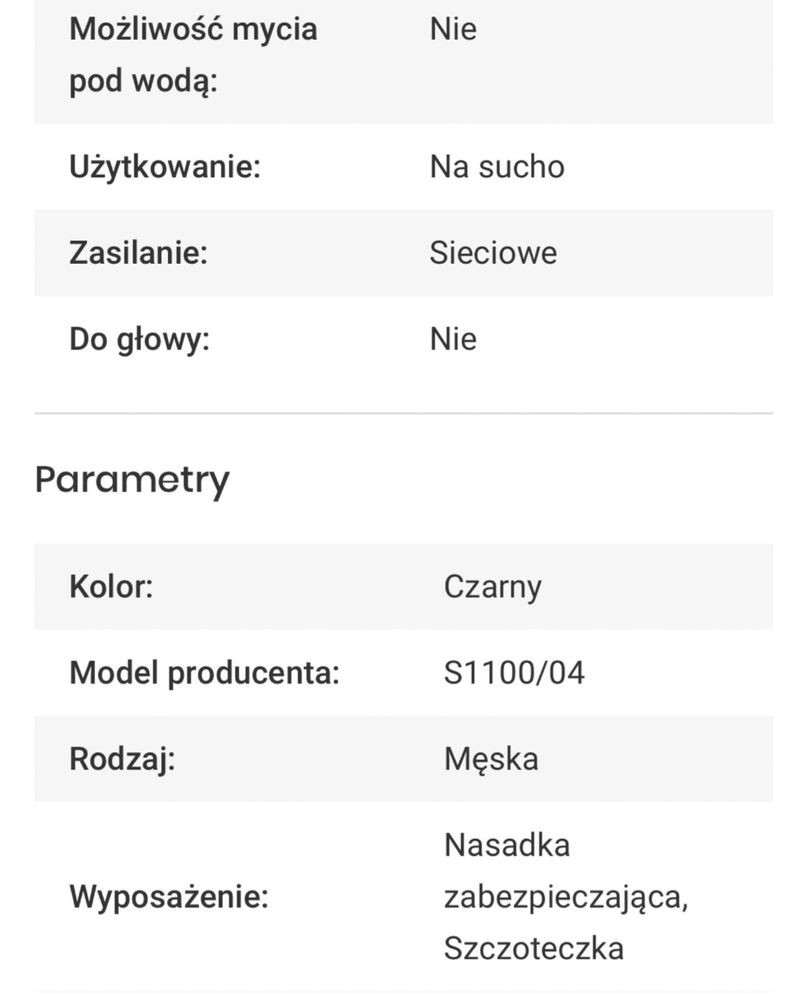Select the 'Kolor:' label
This screenshot has height=1000, width=808.
click(x=111, y=587)
